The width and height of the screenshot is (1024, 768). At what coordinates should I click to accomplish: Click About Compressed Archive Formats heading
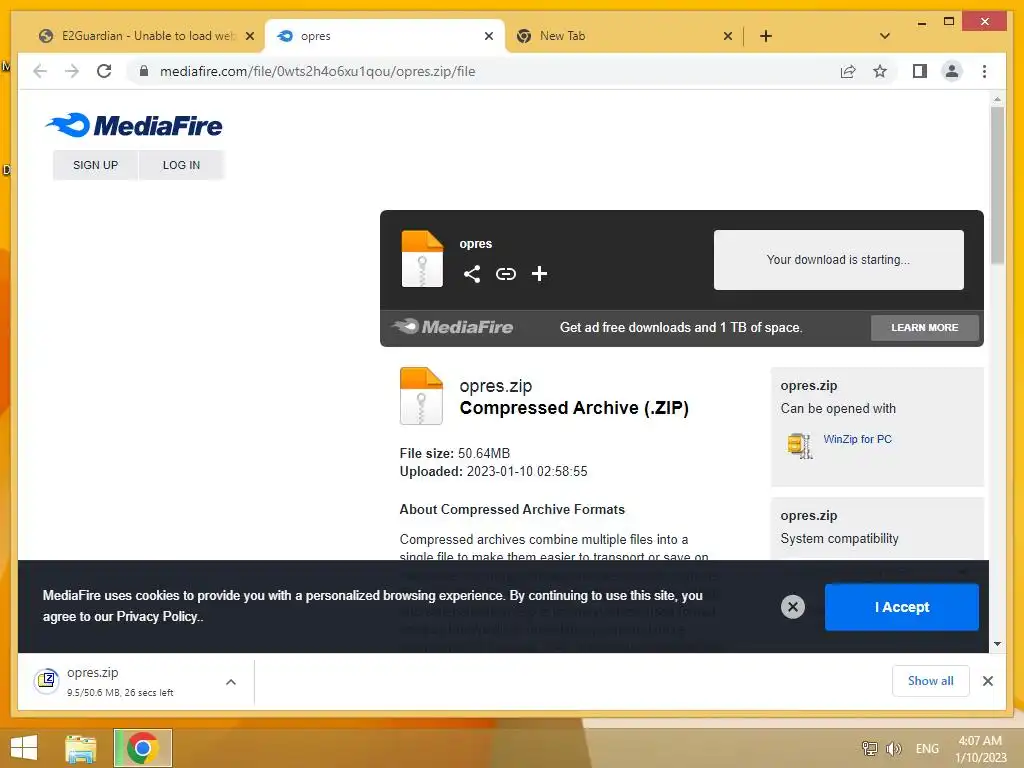coord(512,509)
